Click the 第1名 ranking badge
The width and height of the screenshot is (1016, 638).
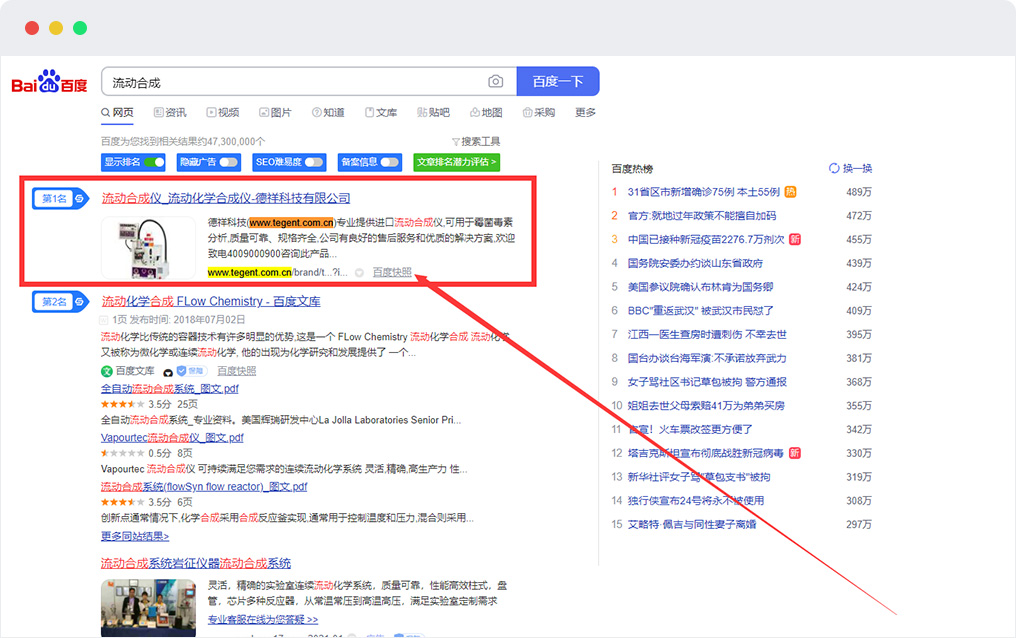[x=60, y=199]
